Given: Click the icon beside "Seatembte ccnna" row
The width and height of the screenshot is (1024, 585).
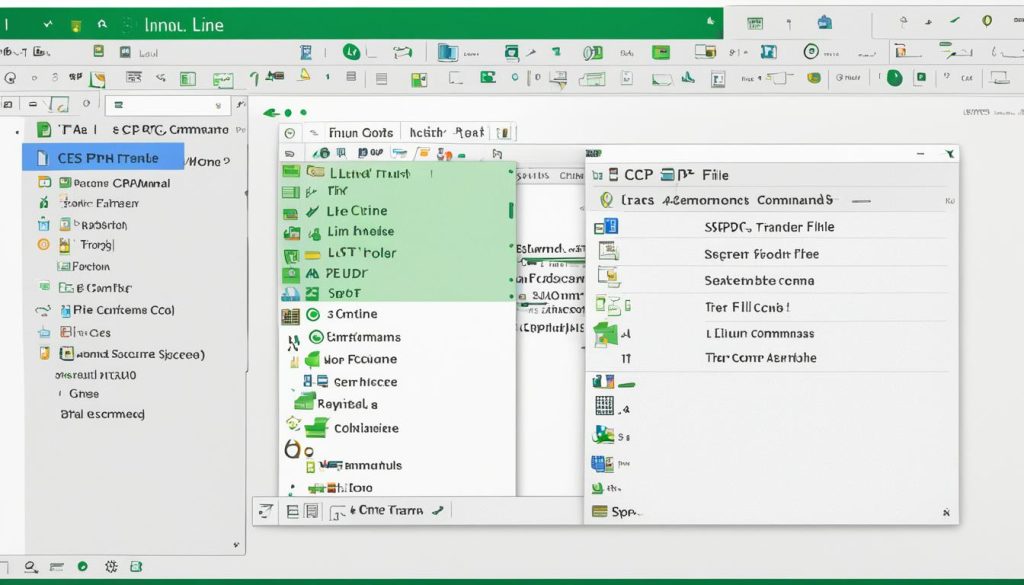Looking at the screenshot, I should (609, 277).
